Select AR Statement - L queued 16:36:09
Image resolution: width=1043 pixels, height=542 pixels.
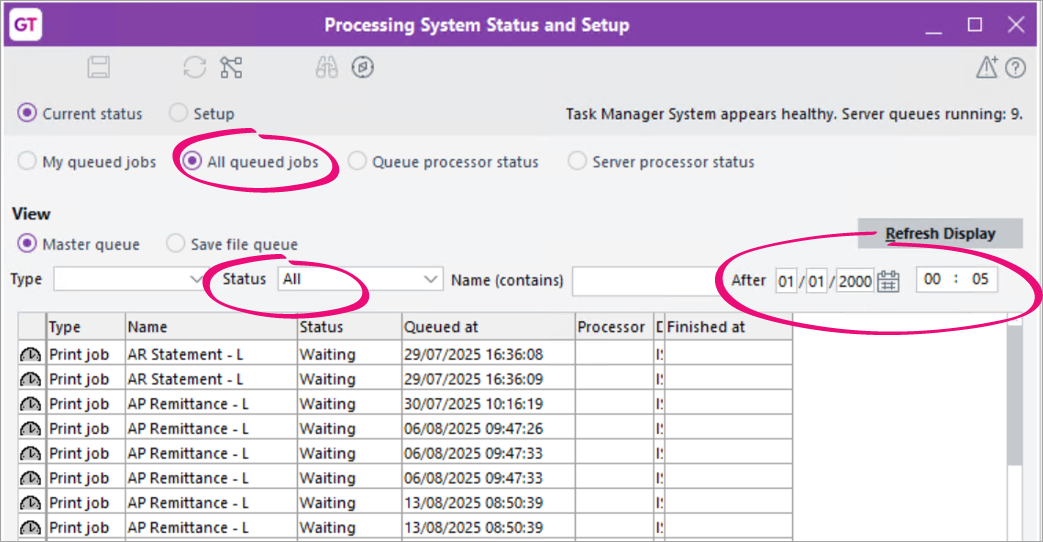pos(212,379)
